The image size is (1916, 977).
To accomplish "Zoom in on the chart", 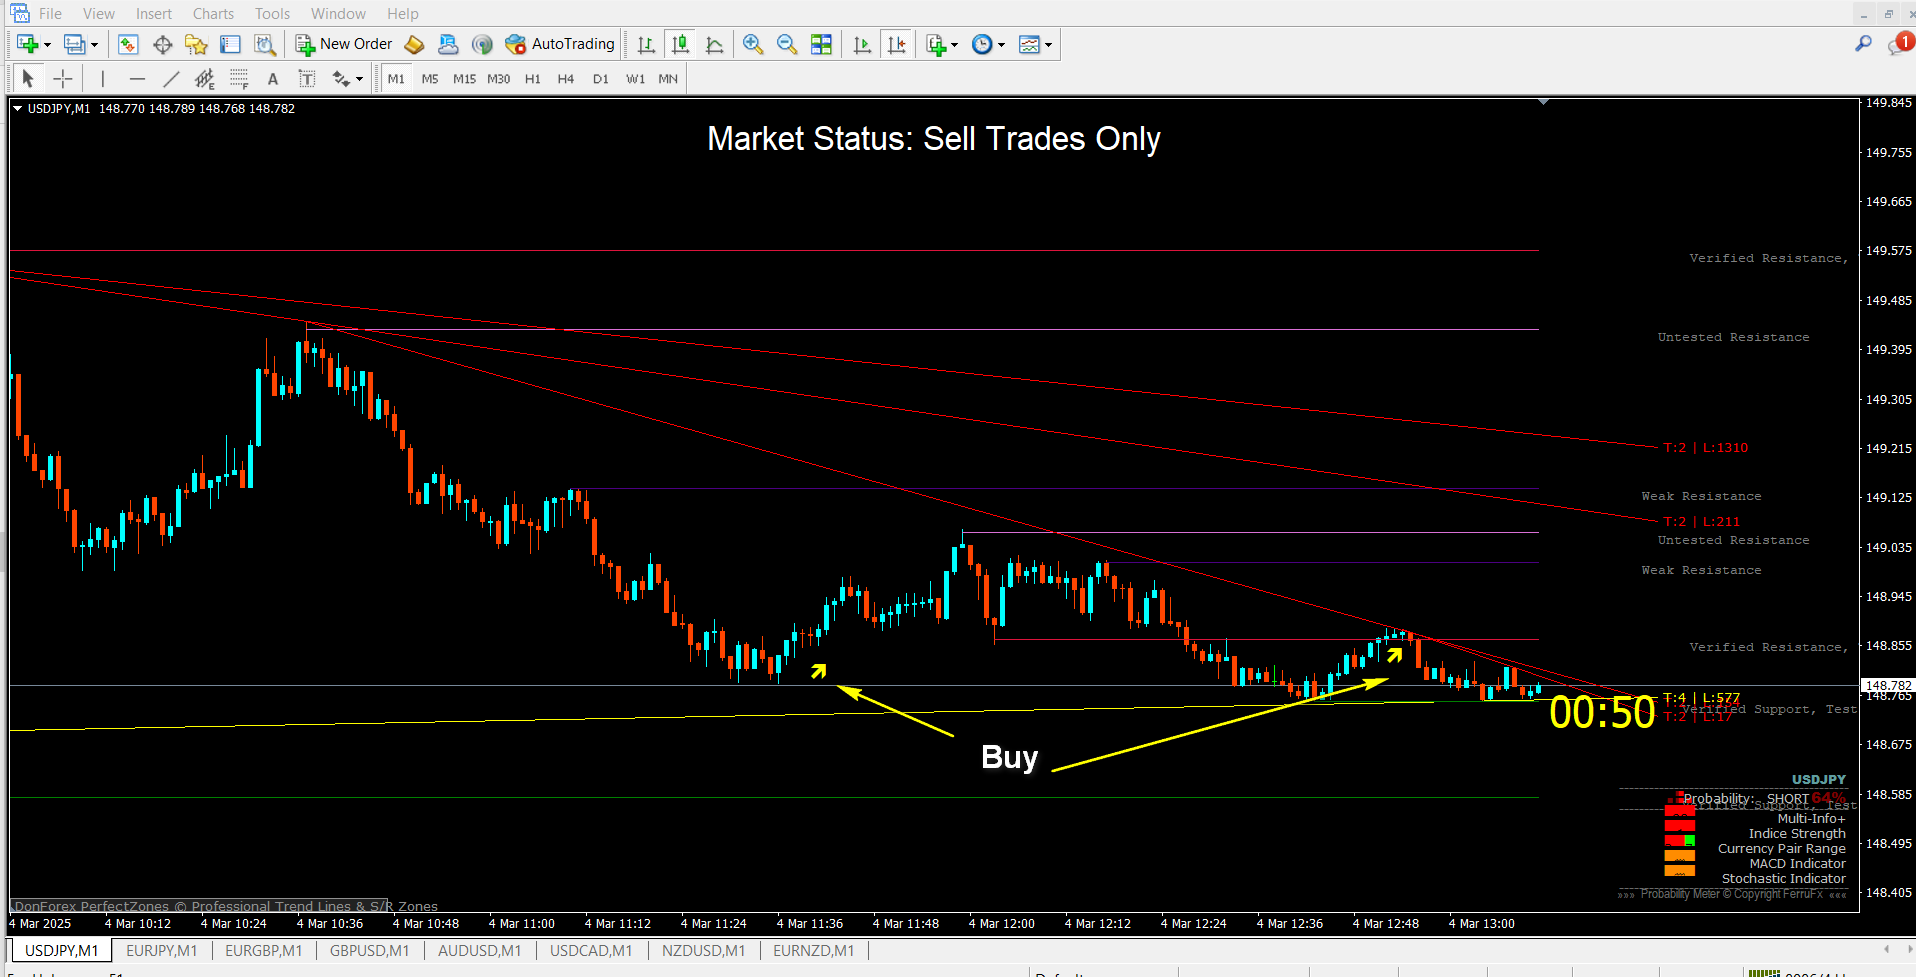I will point(753,45).
